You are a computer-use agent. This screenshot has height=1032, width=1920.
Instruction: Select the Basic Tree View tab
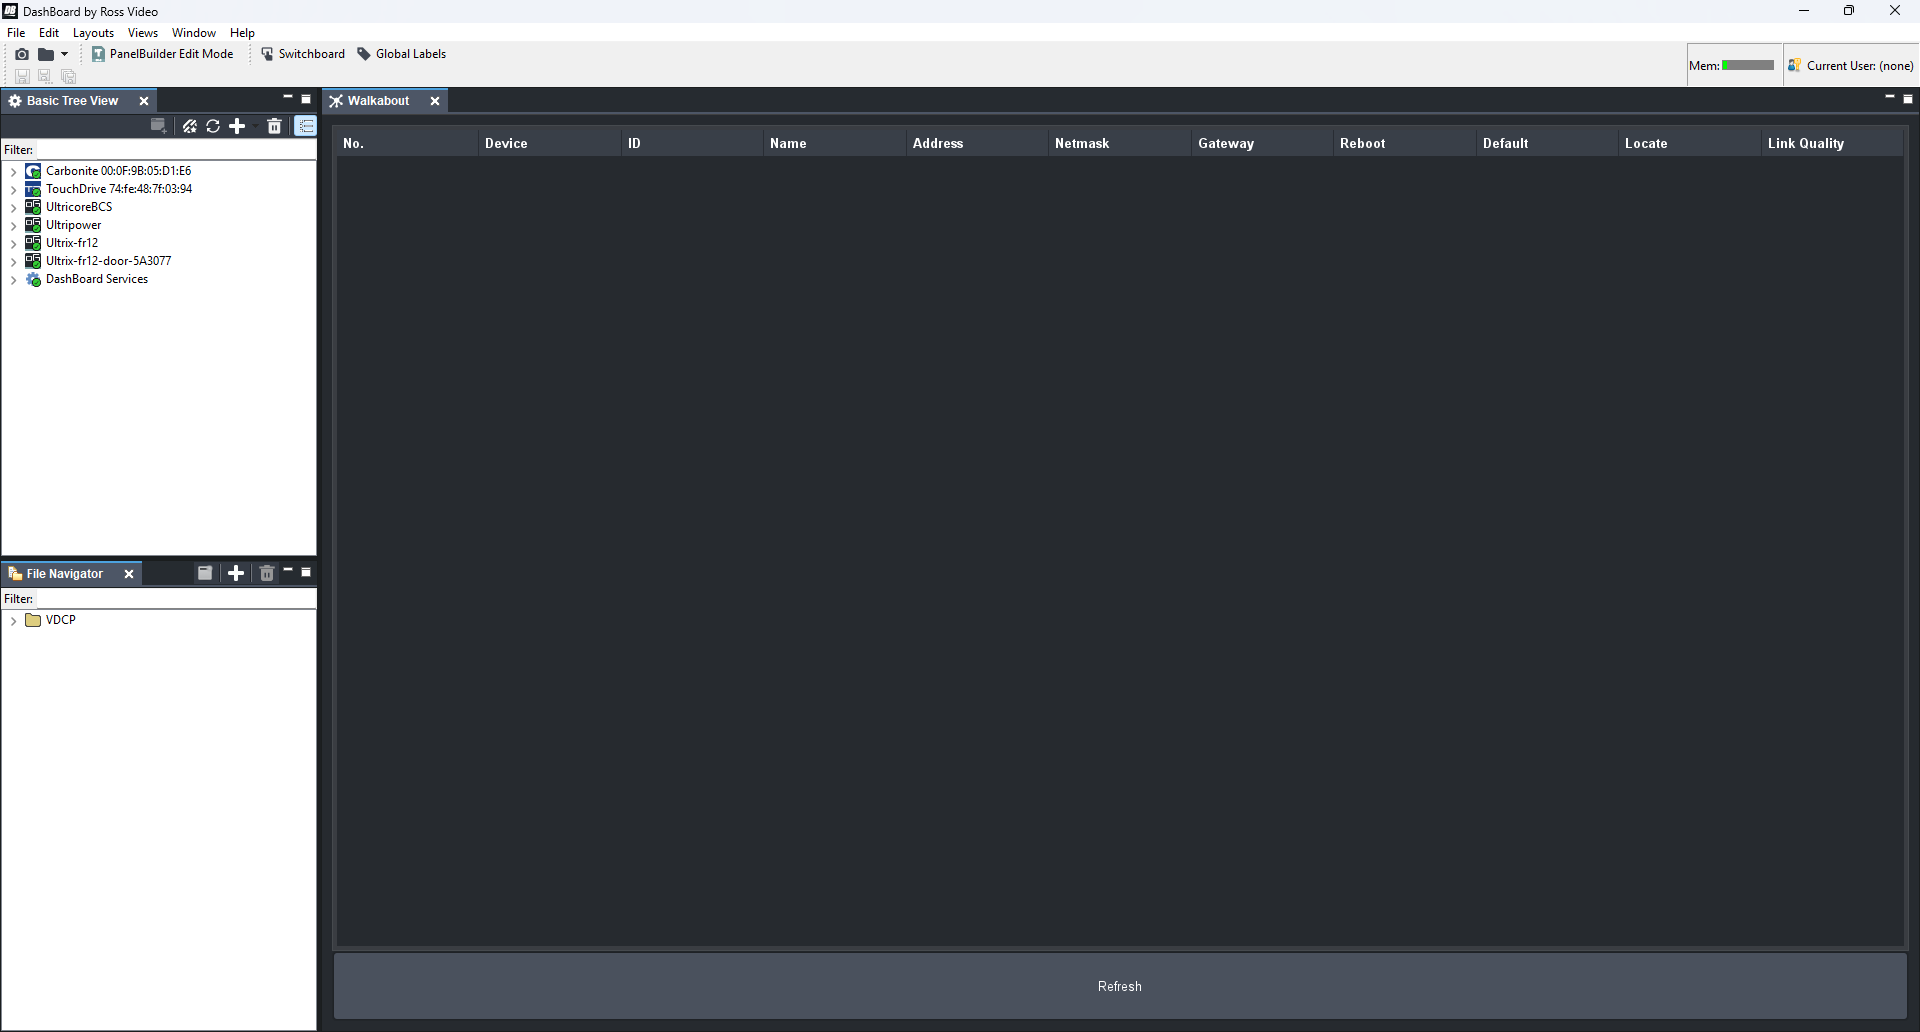(72, 101)
